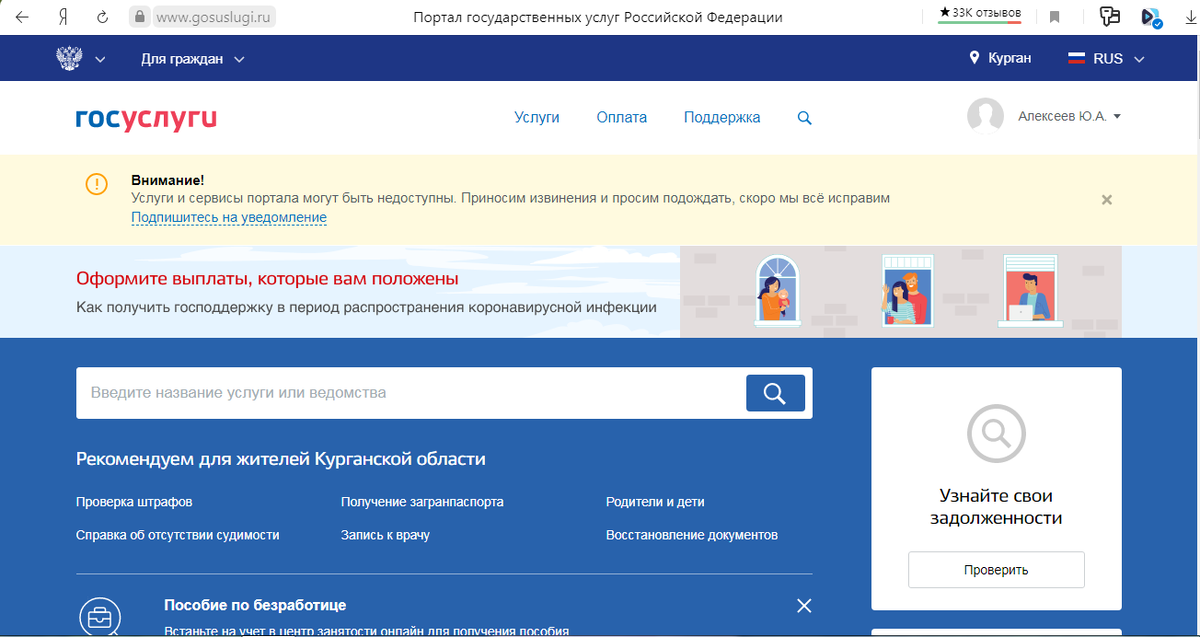Dismiss the Внимание warning banner
The height and width of the screenshot is (637, 1200).
click(1106, 199)
